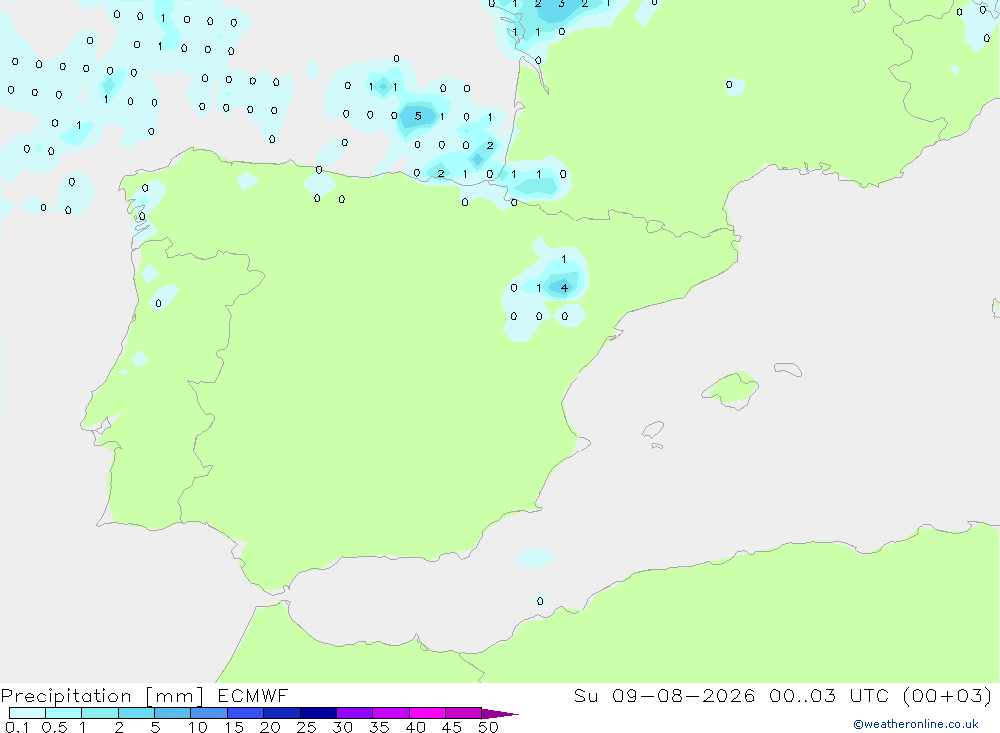Click legend label '0.1'
The height and width of the screenshot is (733, 1000).
(17, 727)
